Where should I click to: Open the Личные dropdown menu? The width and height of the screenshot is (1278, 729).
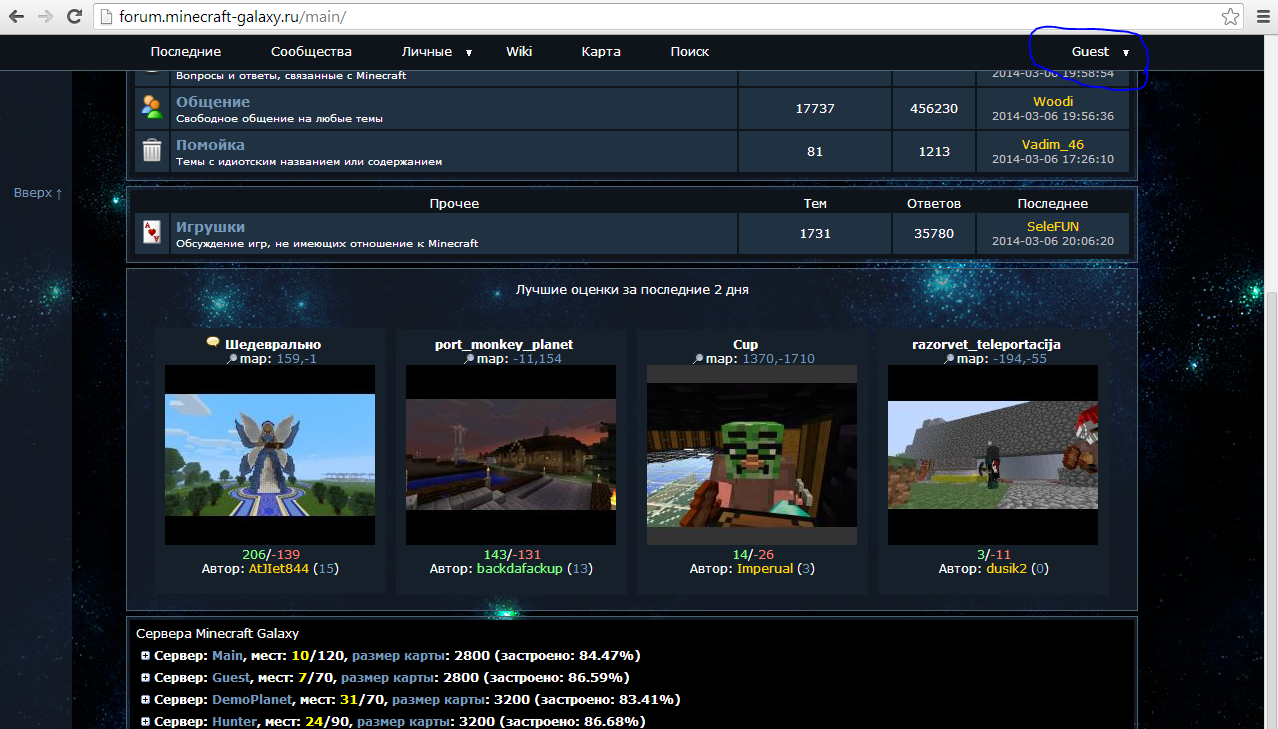(x=437, y=52)
